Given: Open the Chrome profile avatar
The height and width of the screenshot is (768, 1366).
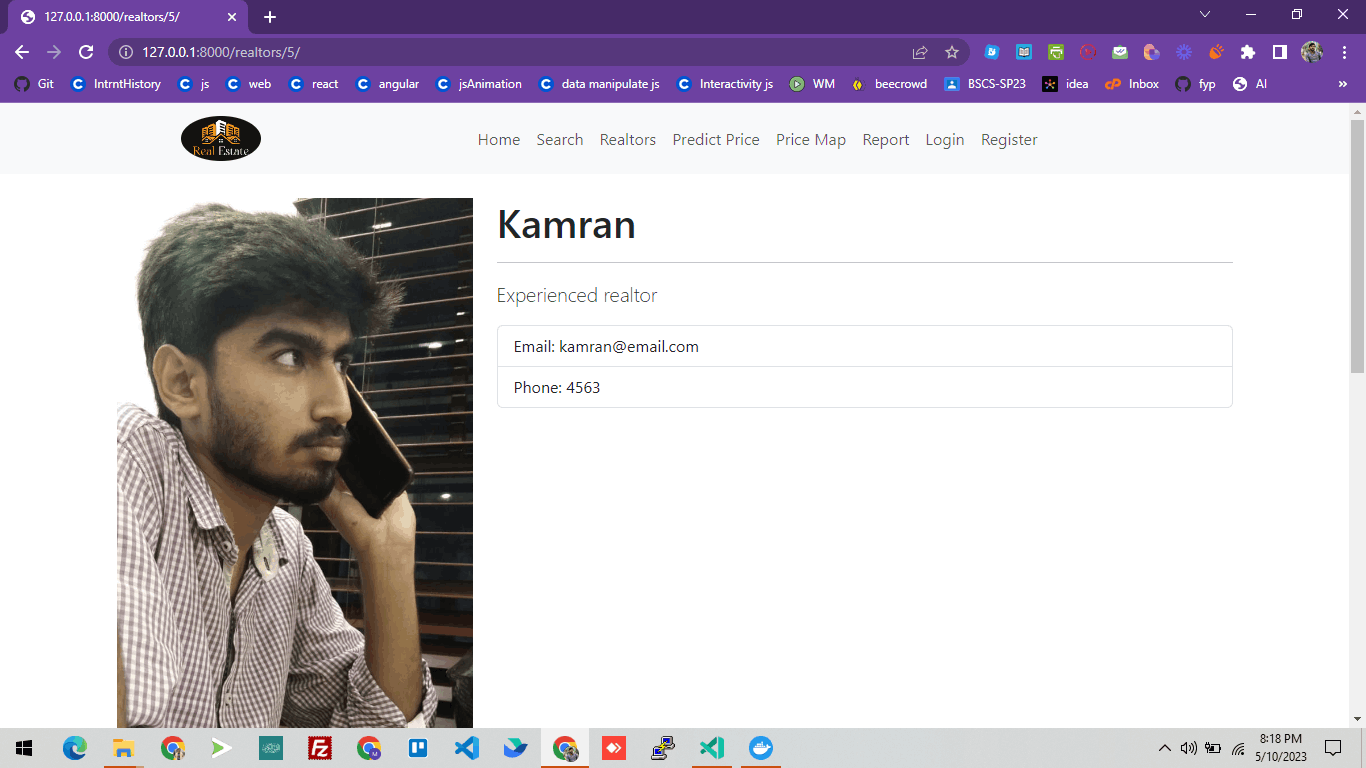Looking at the screenshot, I should (x=1312, y=52).
